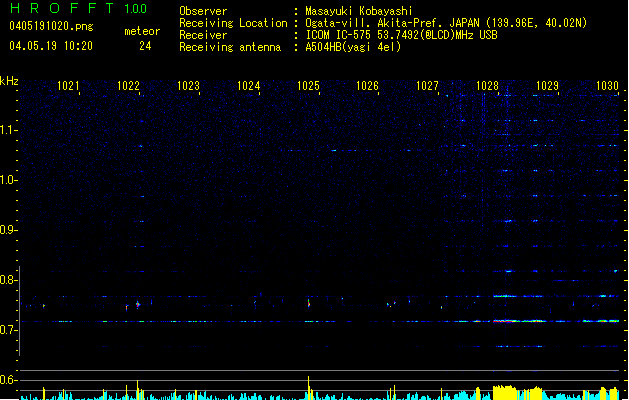The width and height of the screenshot is (629, 400).
Task: Click the wide yellow power block after 1028
Action: [x=505, y=392]
